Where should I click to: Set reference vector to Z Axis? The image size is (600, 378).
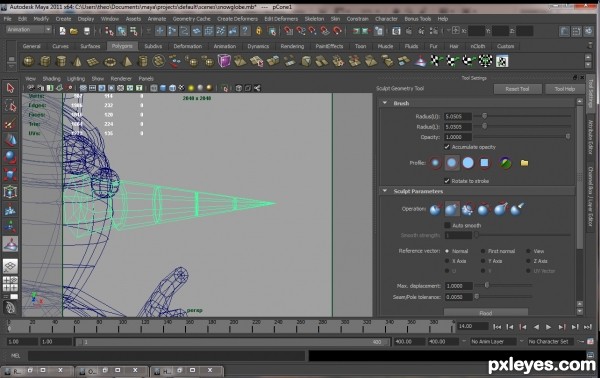tap(528, 261)
